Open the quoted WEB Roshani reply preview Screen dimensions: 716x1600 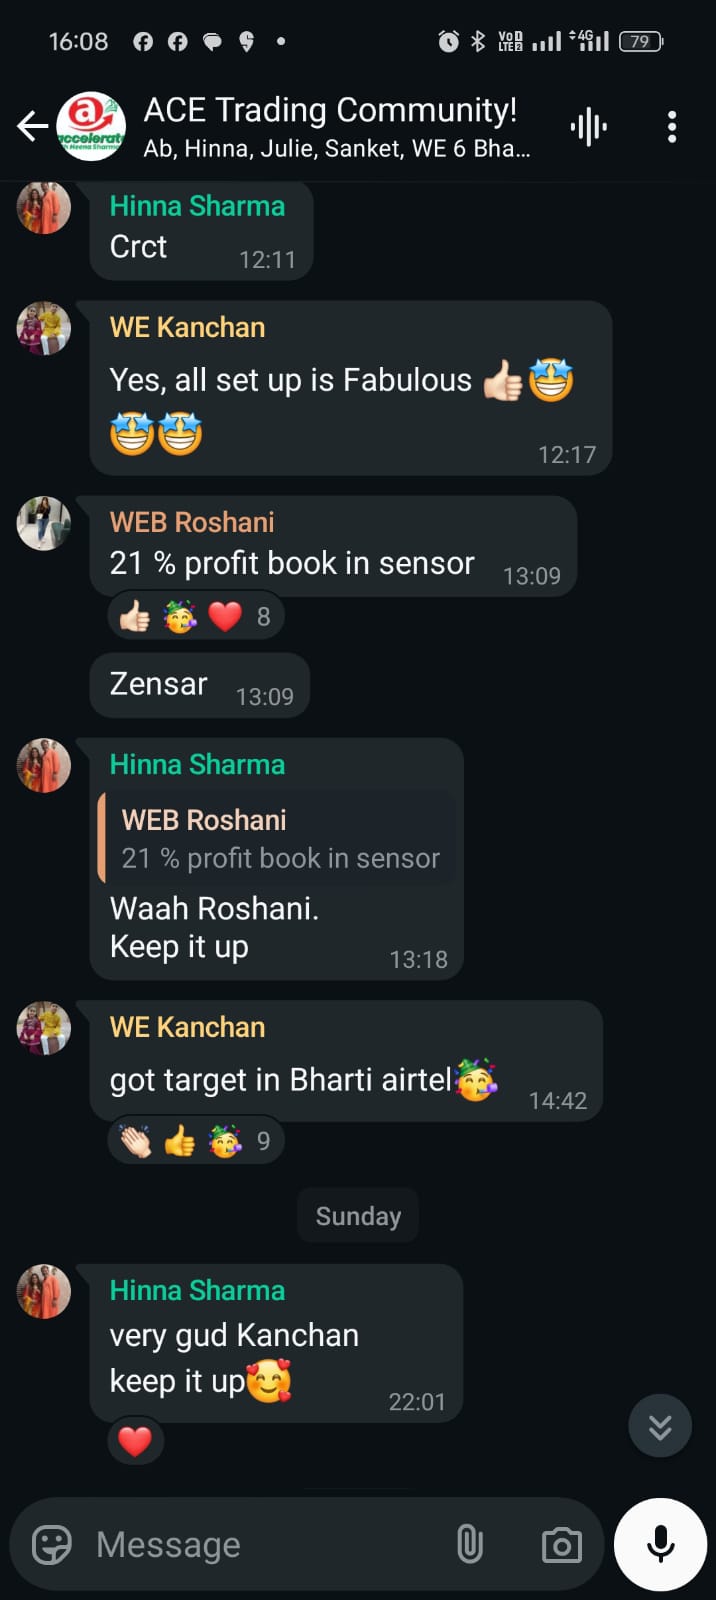pyautogui.click(x=277, y=839)
